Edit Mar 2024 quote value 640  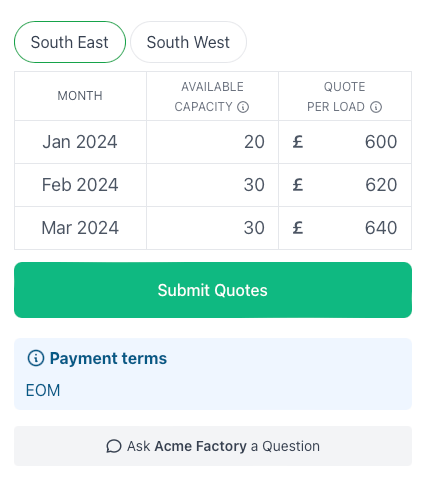coord(345,228)
